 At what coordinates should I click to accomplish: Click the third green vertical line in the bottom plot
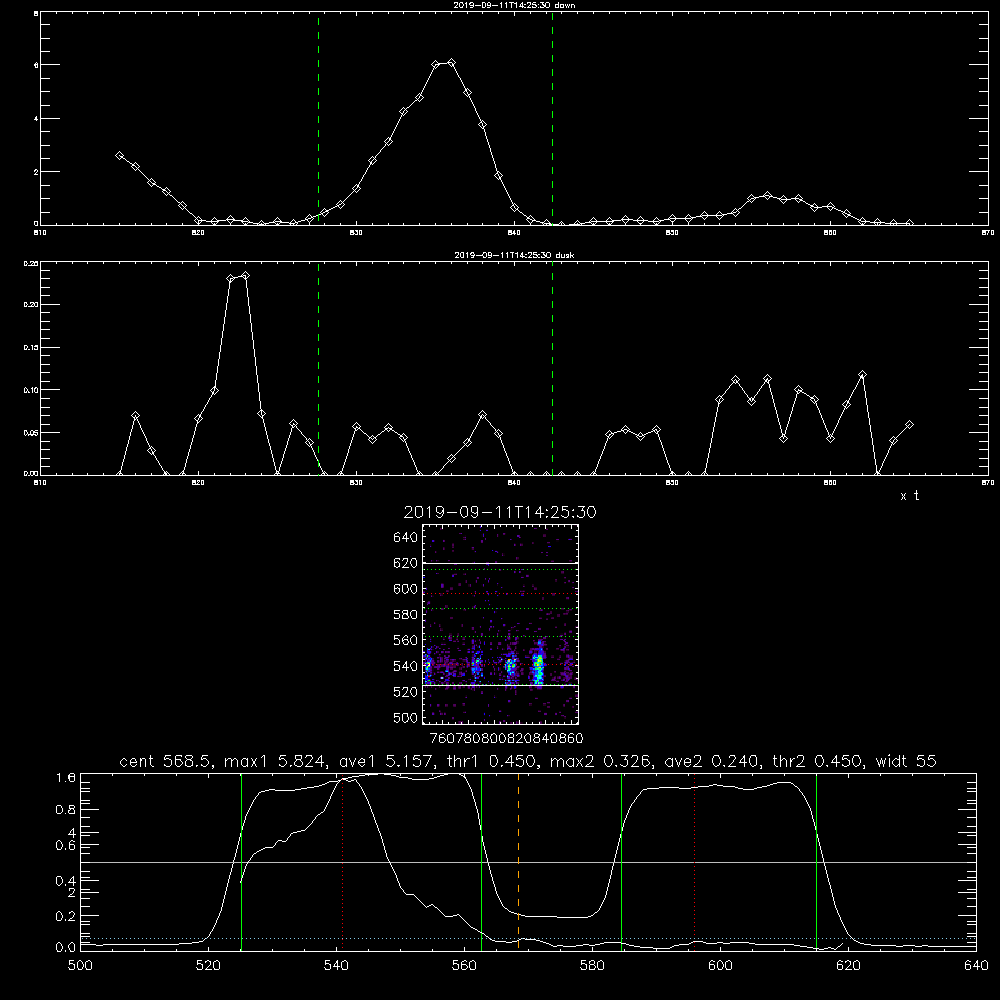[x=621, y=862]
